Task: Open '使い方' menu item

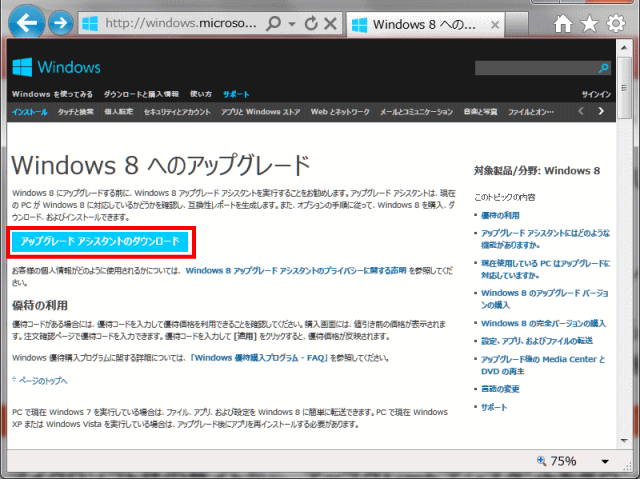Action: coord(201,94)
